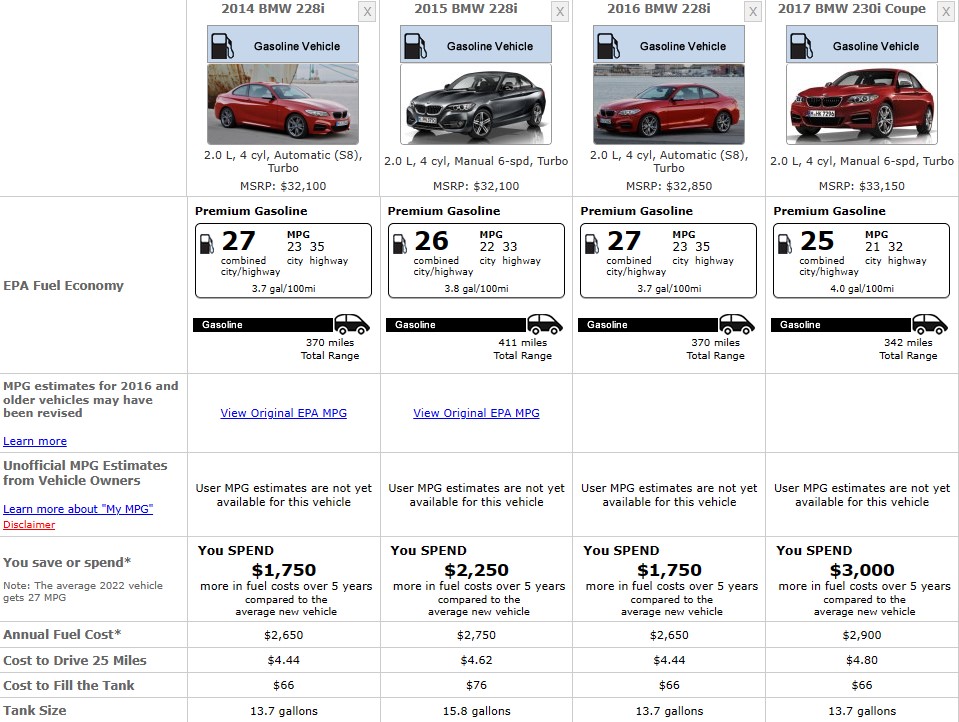This screenshot has height=722, width=959.
Task: Open View Original EPA MPG for 2014 228i
Action: coord(283,413)
